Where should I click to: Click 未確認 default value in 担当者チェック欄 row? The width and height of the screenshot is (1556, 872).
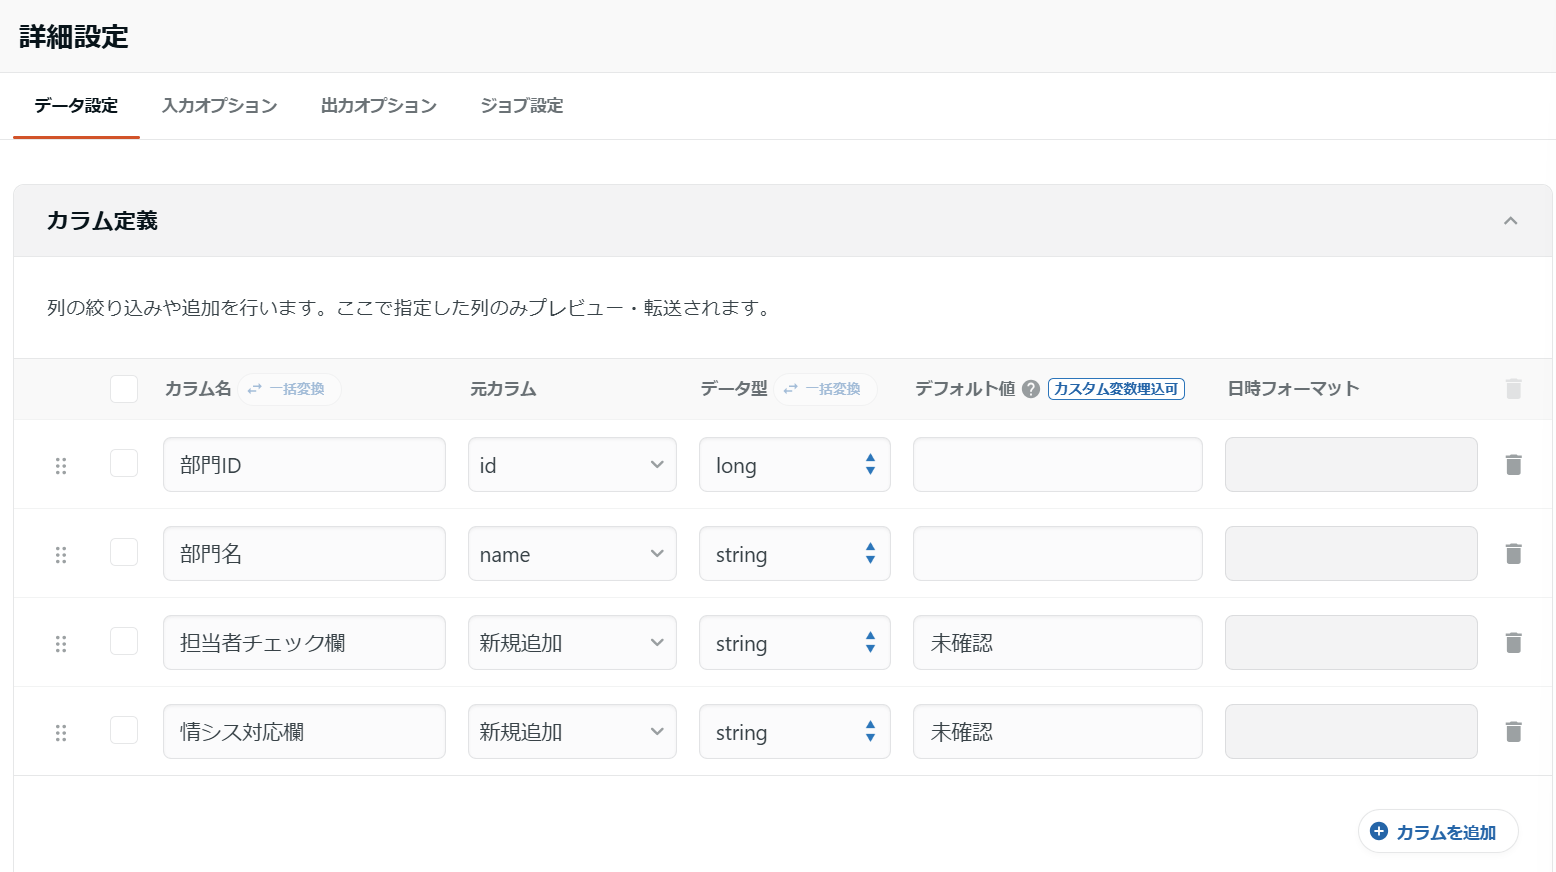(1058, 642)
